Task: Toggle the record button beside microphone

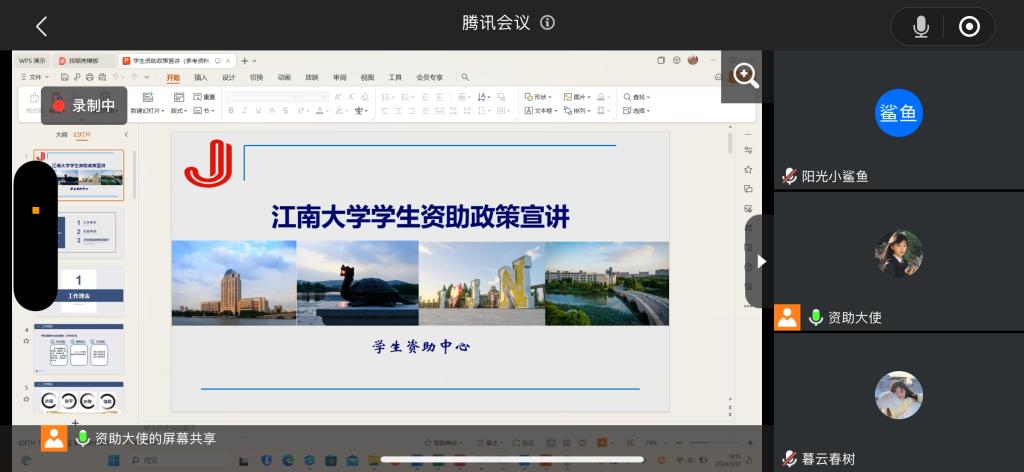Action: (x=969, y=27)
